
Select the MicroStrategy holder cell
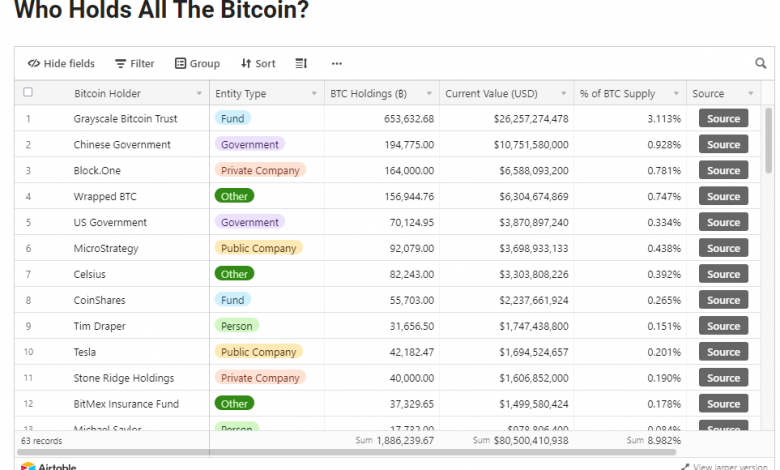(x=106, y=248)
